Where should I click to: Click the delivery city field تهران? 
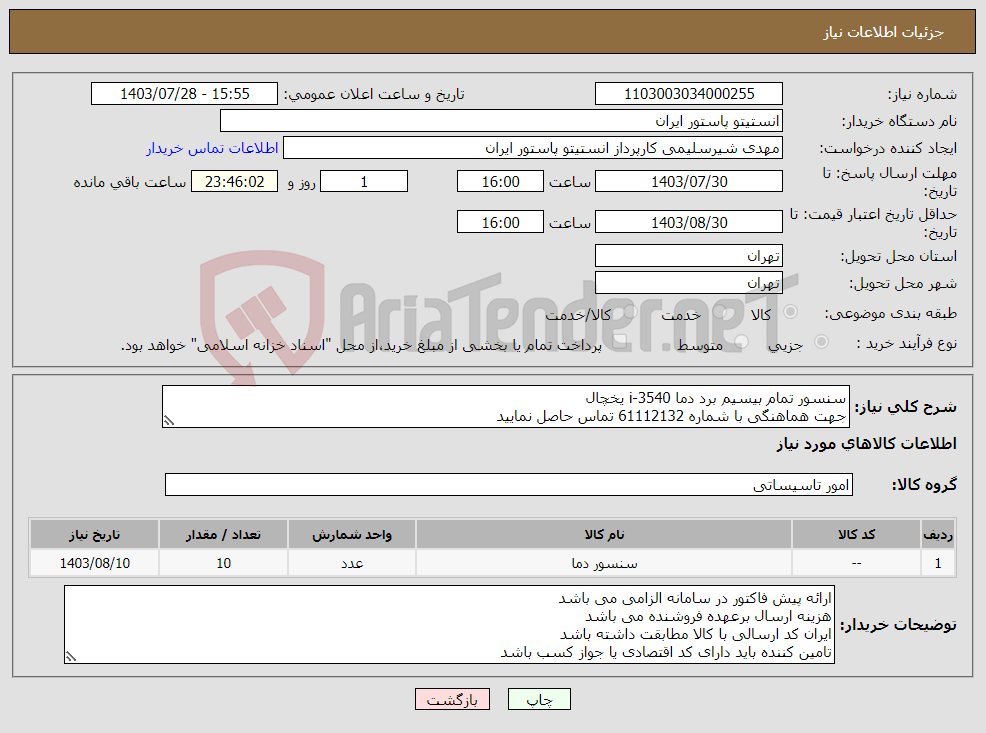(689, 283)
